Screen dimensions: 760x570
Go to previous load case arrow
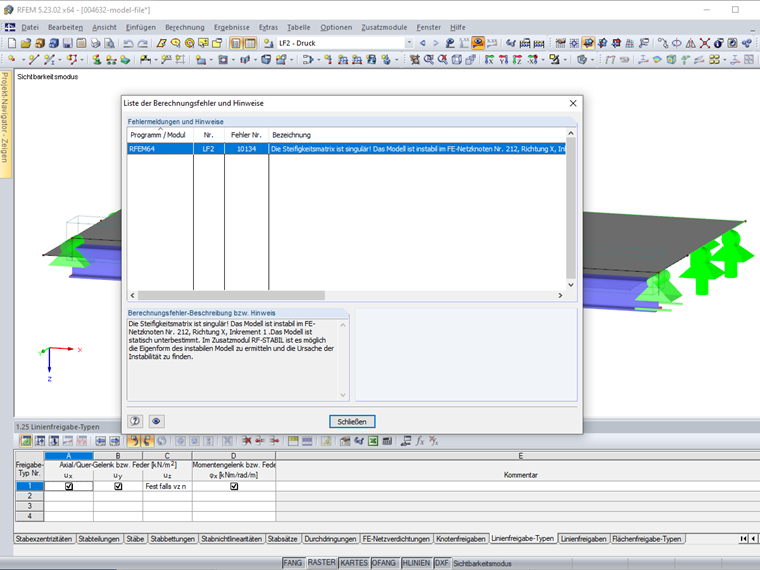pyautogui.click(x=423, y=43)
